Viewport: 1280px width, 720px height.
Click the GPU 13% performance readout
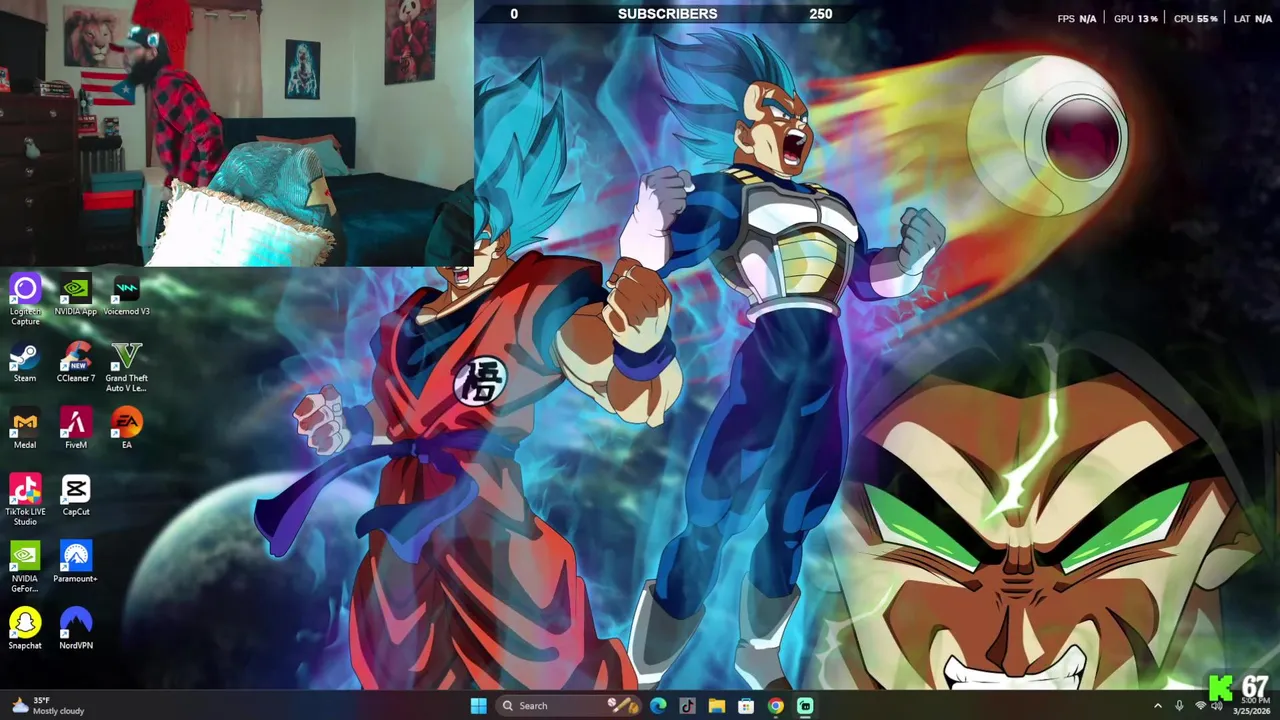[1135, 19]
